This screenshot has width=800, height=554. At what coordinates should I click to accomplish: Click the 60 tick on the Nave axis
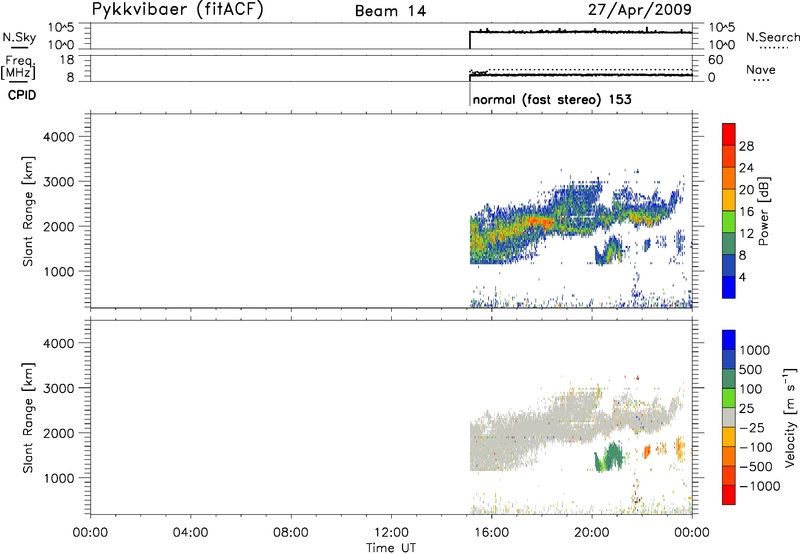(715, 60)
